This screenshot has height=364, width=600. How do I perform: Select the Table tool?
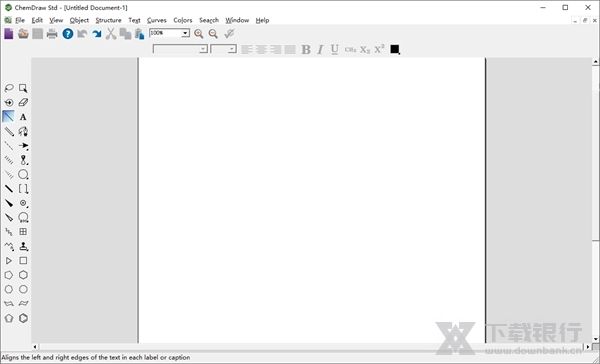coord(23,232)
